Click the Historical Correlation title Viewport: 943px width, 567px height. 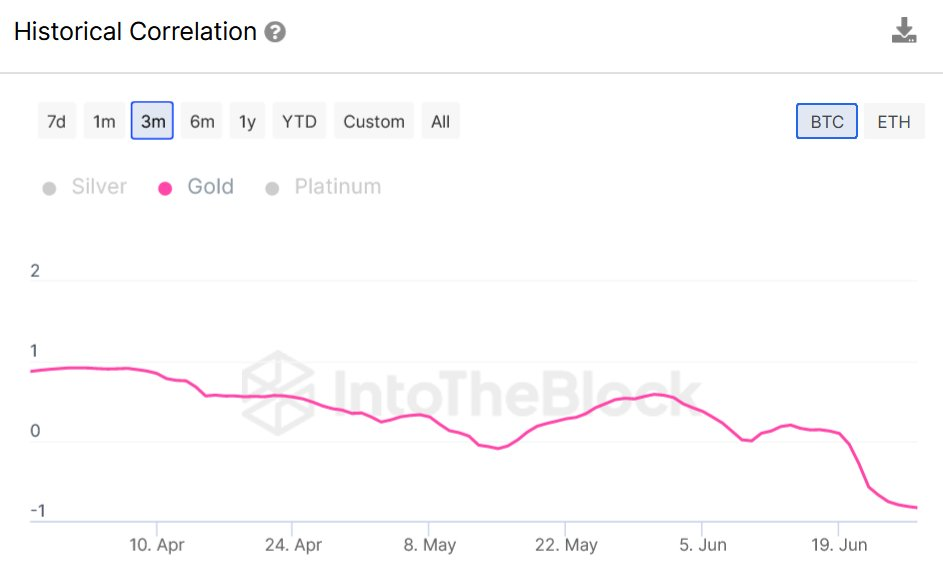[x=135, y=32]
